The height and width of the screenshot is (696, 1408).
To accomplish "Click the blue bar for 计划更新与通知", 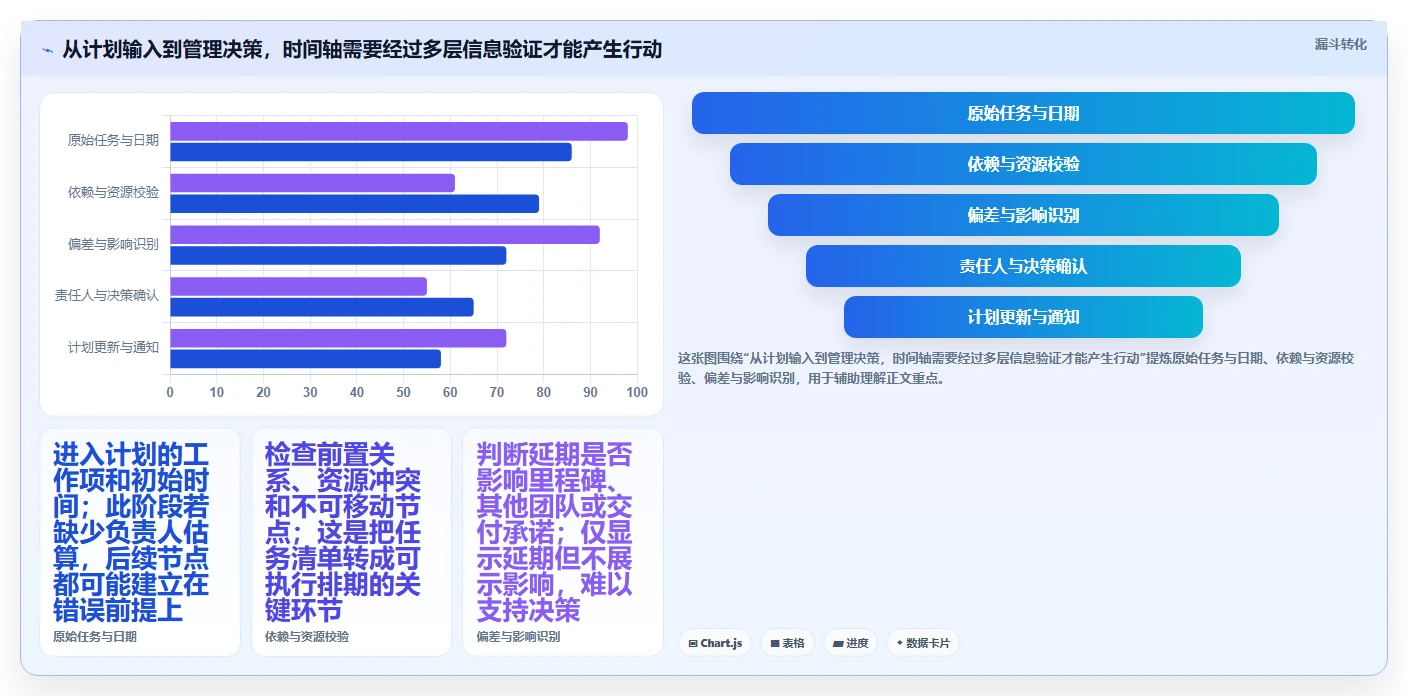I will tap(305, 359).
